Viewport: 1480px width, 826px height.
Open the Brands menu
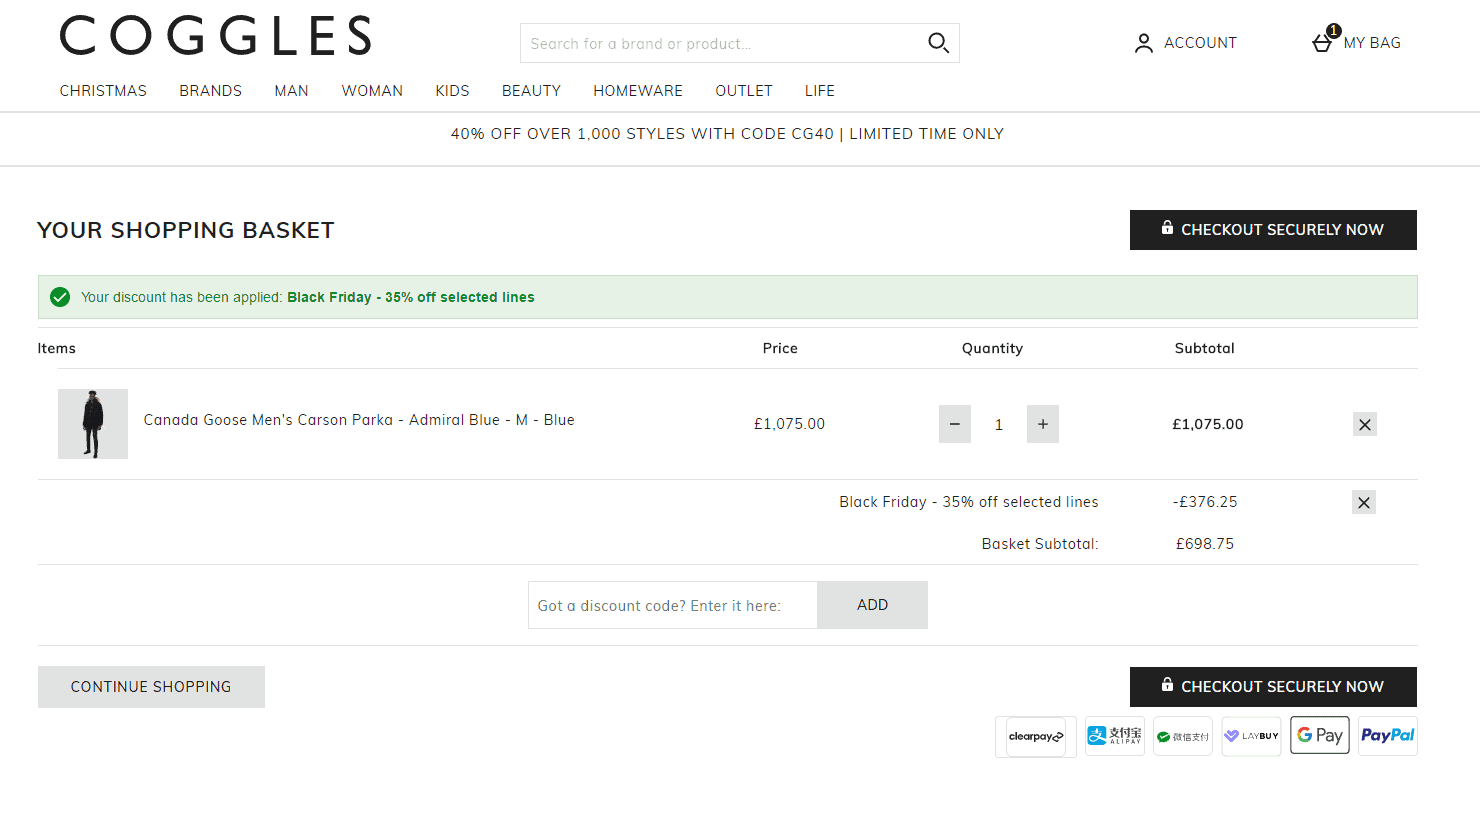pyautogui.click(x=211, y=91)
